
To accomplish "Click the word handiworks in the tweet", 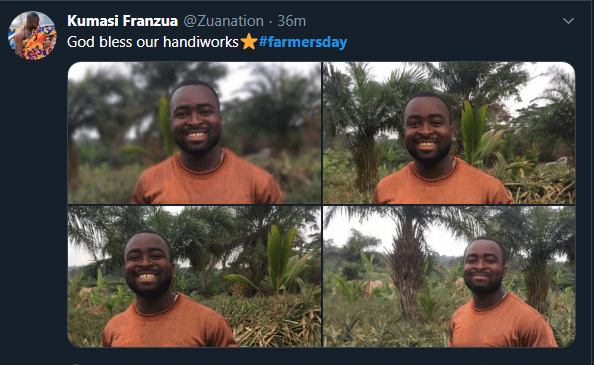I will coord(201,42).
